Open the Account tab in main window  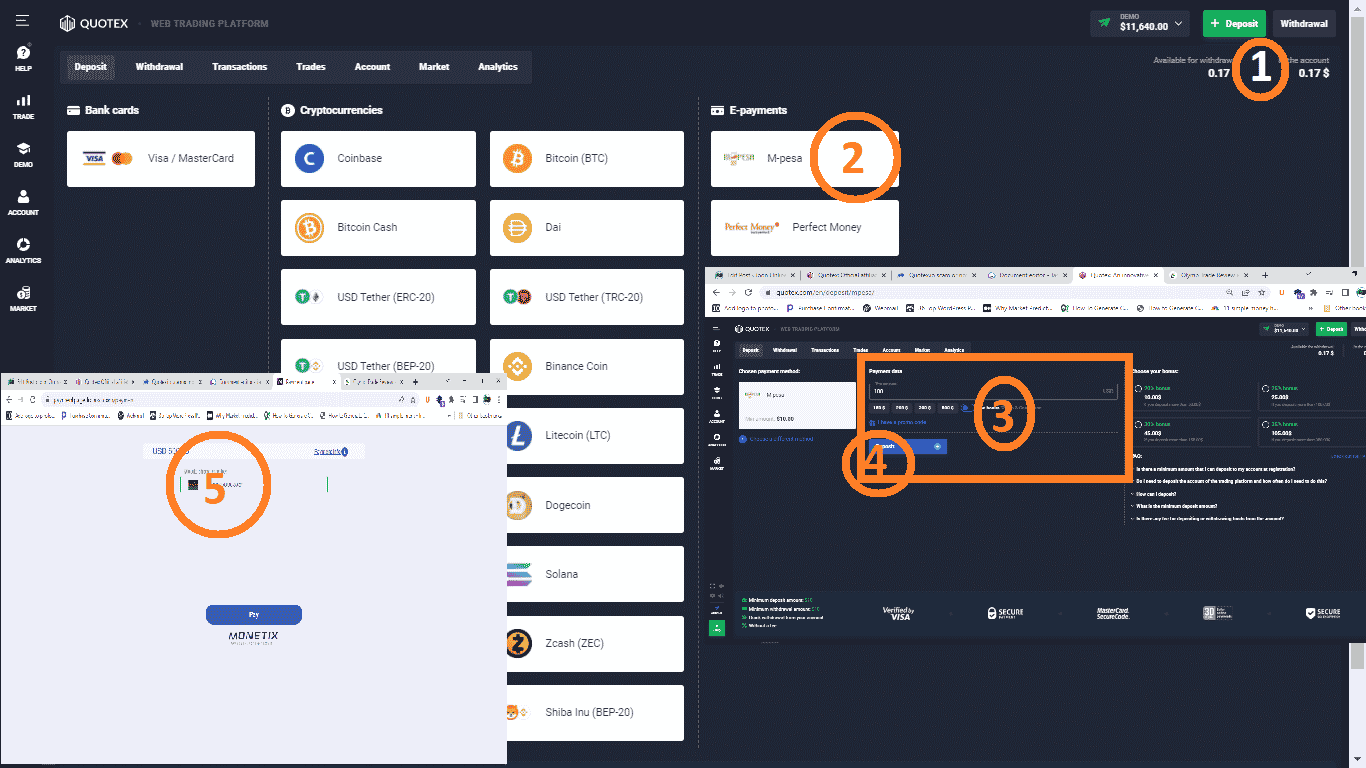[x=372, y=67]
